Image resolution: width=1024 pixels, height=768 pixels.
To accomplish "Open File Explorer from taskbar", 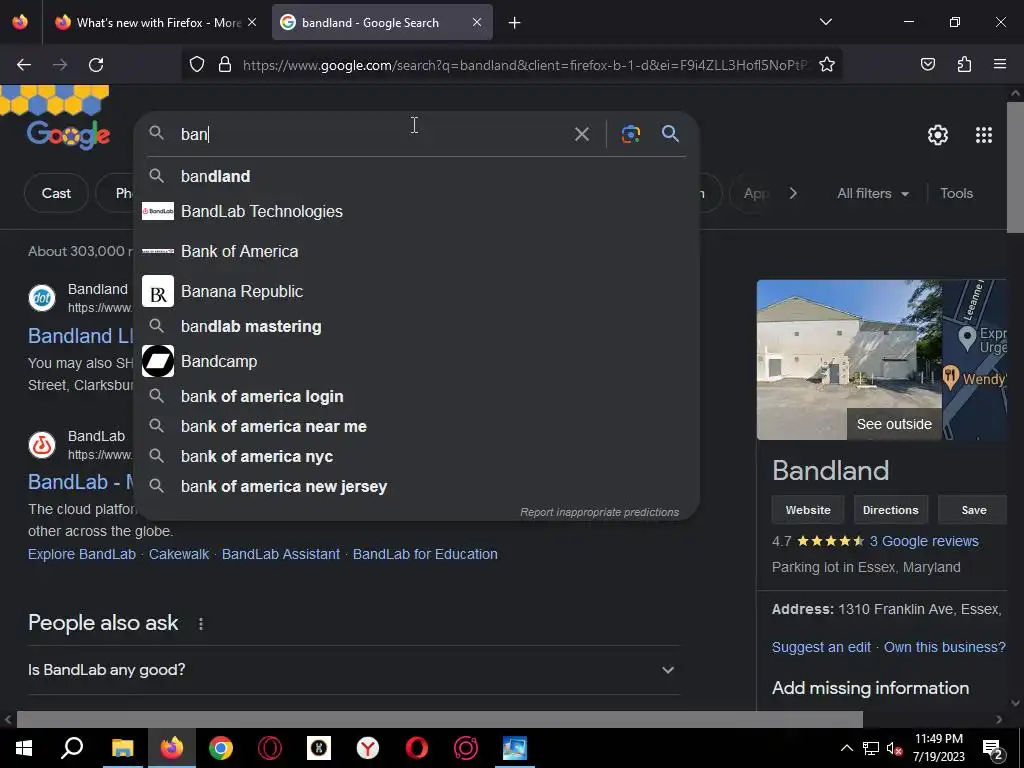I will 122,748.
